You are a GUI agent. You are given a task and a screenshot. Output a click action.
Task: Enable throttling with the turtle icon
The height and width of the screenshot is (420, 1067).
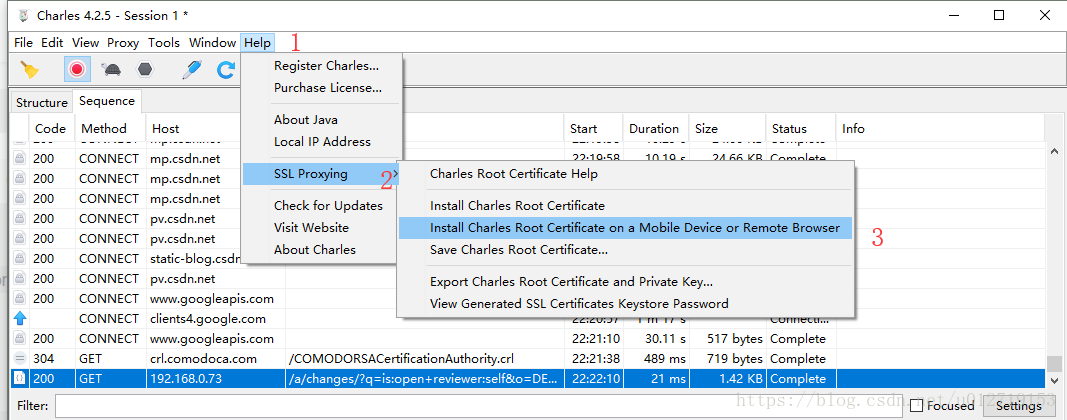pos(111,69)
